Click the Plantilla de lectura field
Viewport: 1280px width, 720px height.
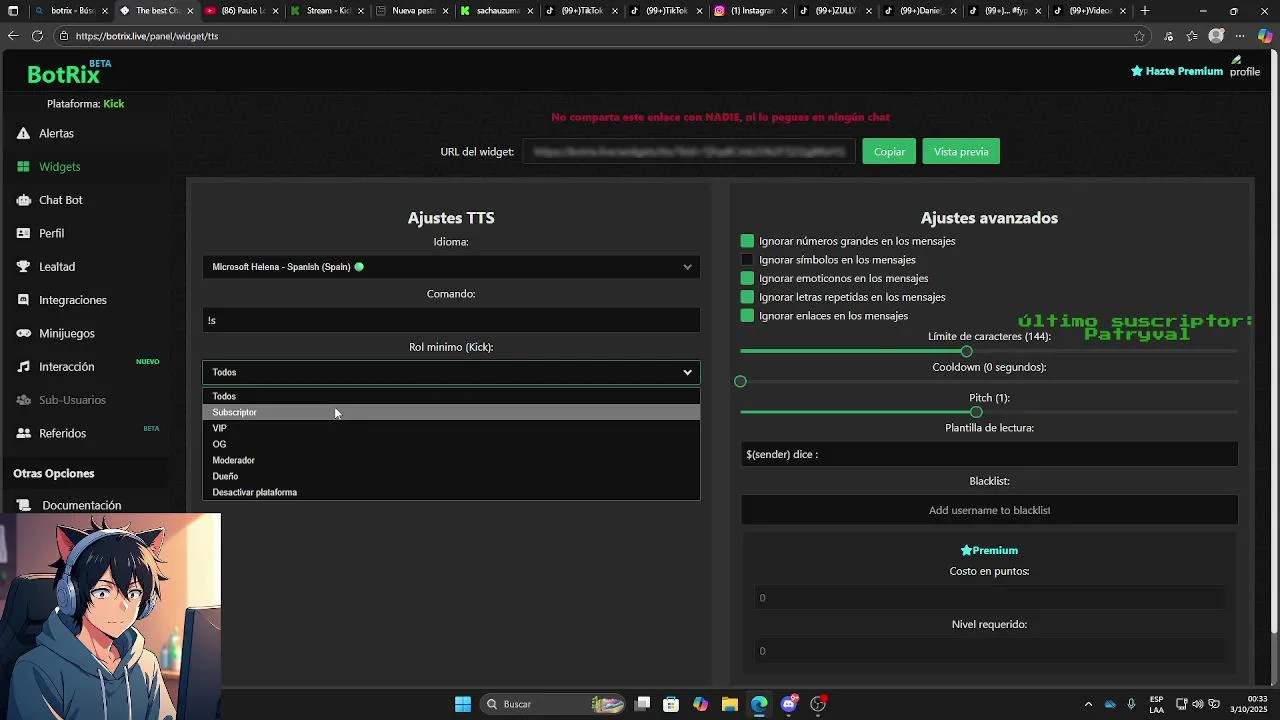tap(989, 454)
